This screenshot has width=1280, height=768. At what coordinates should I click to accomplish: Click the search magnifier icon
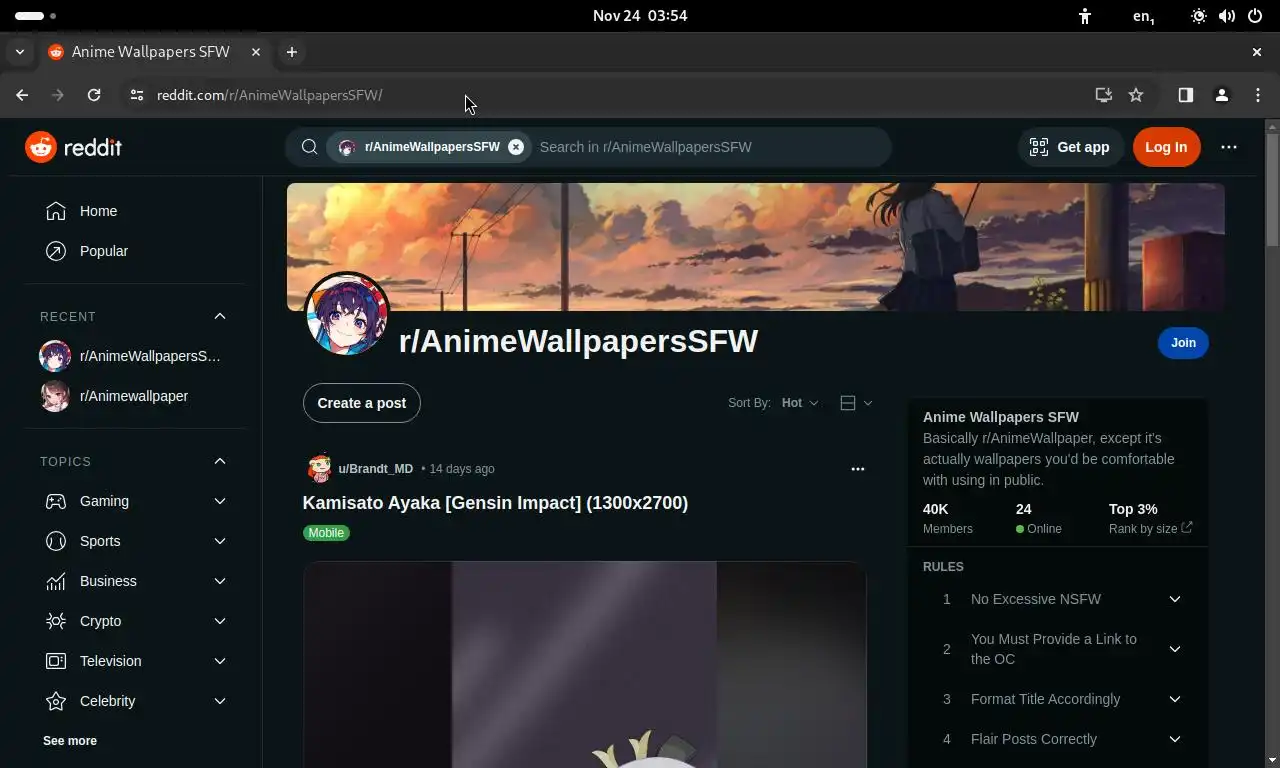[x=310, y=147]
